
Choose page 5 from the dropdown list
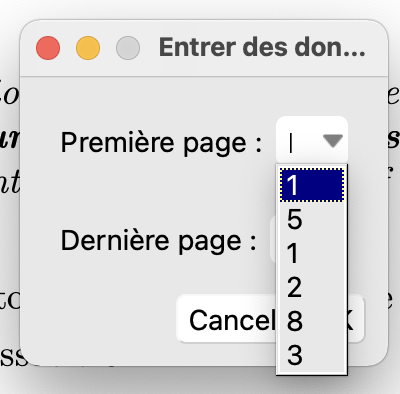tap(312, 219)
